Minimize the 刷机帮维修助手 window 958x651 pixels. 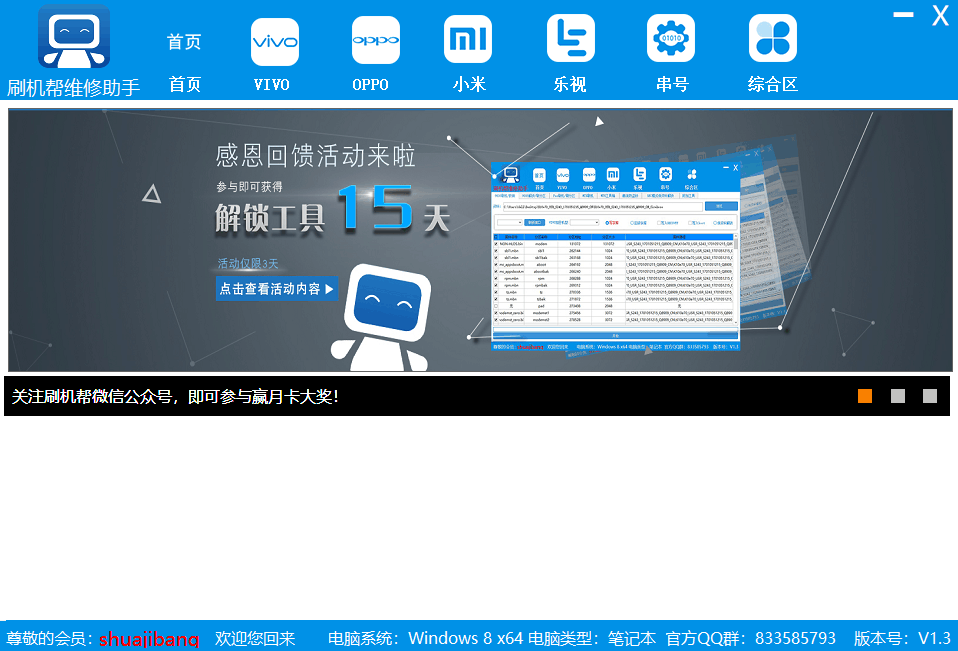coord(903,15)
